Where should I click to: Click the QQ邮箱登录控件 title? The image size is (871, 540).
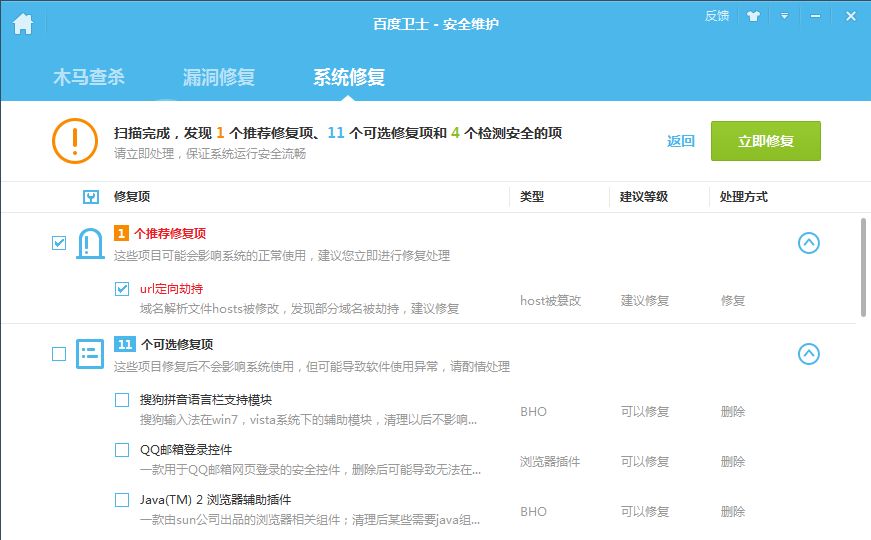point(186,450)
